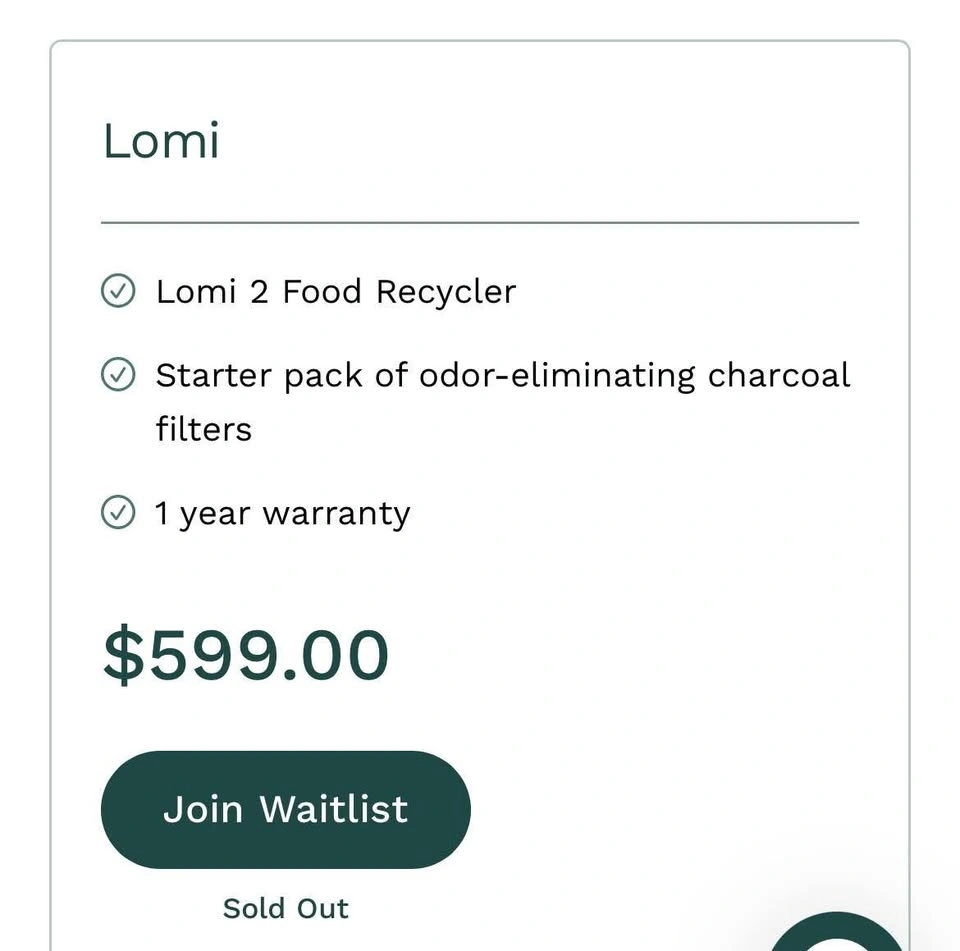The image size is (960, 951).
Task: Click the Sold Out label
Action: click(x=285, y=908)
